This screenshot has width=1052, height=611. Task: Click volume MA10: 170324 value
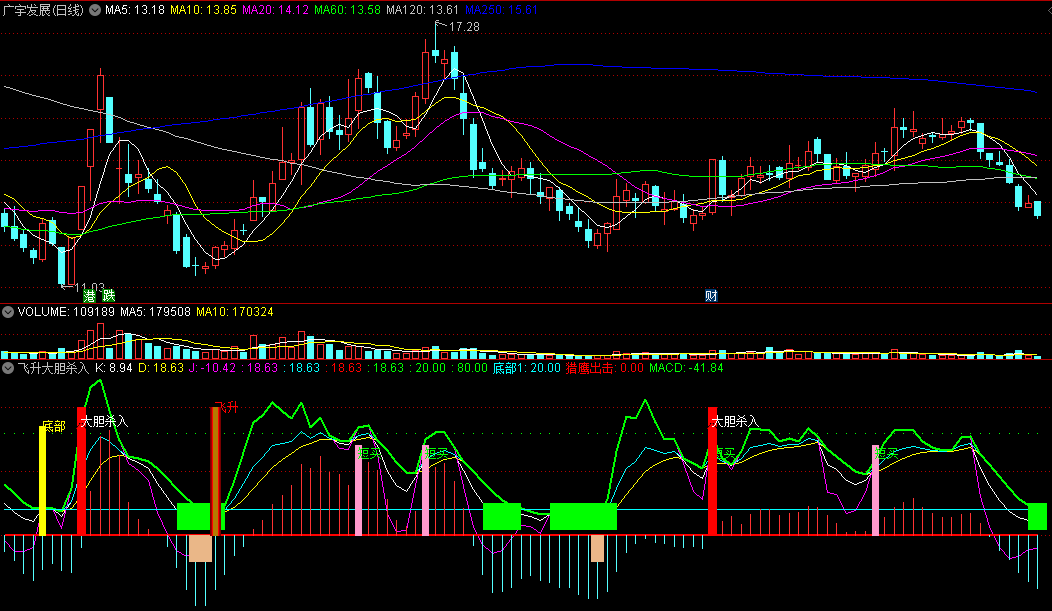tap(234, 312)
